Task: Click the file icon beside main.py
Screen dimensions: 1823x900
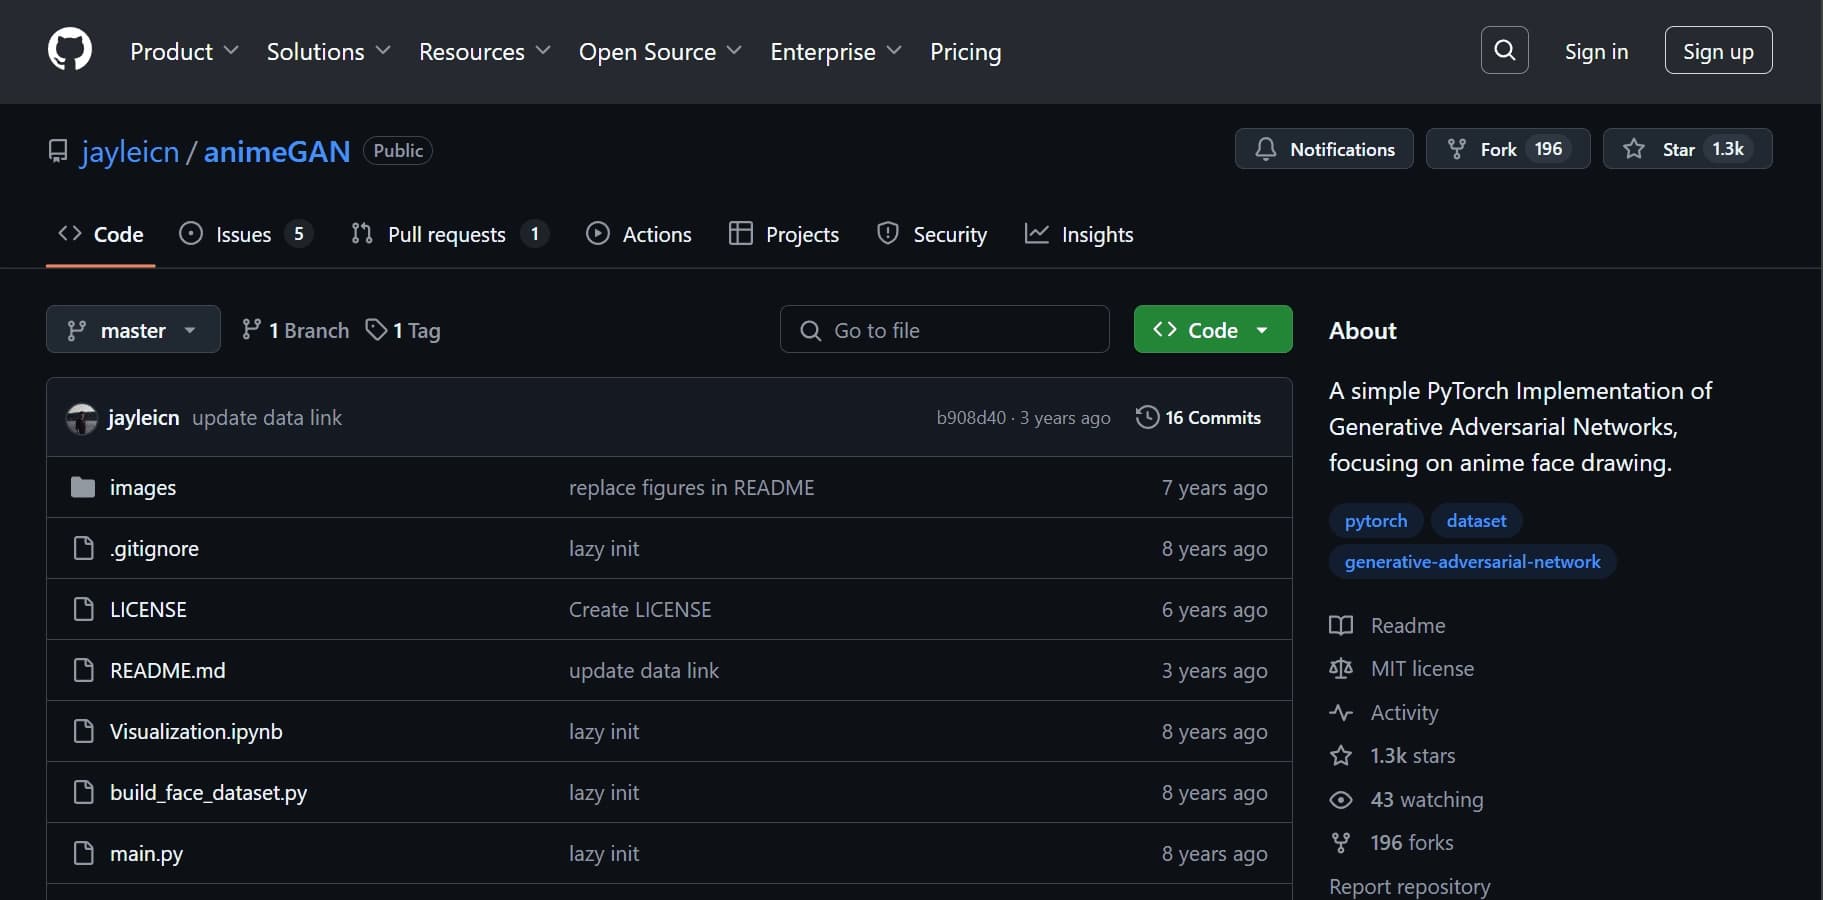Action: point(84,853)
